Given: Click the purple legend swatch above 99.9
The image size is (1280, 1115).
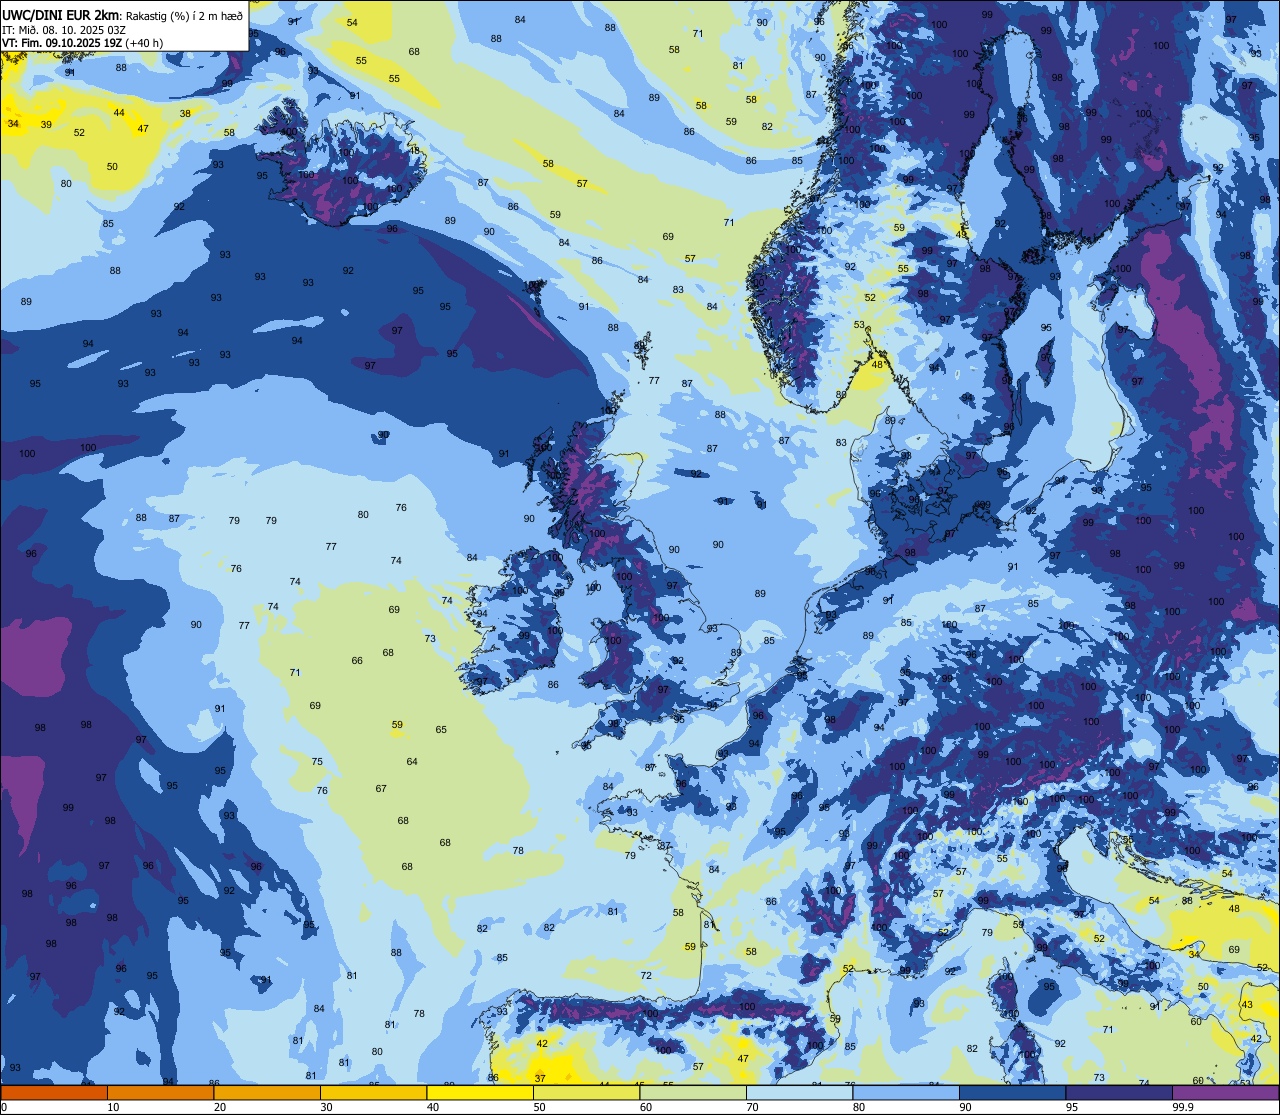Looking at the screenshot, I should [x=1225, y=1093].
